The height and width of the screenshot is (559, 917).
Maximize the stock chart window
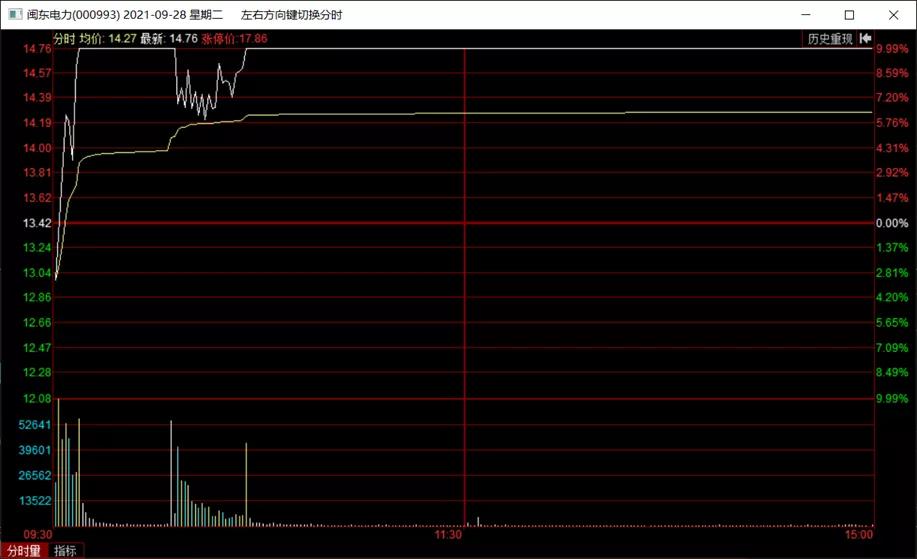point(850,15)
